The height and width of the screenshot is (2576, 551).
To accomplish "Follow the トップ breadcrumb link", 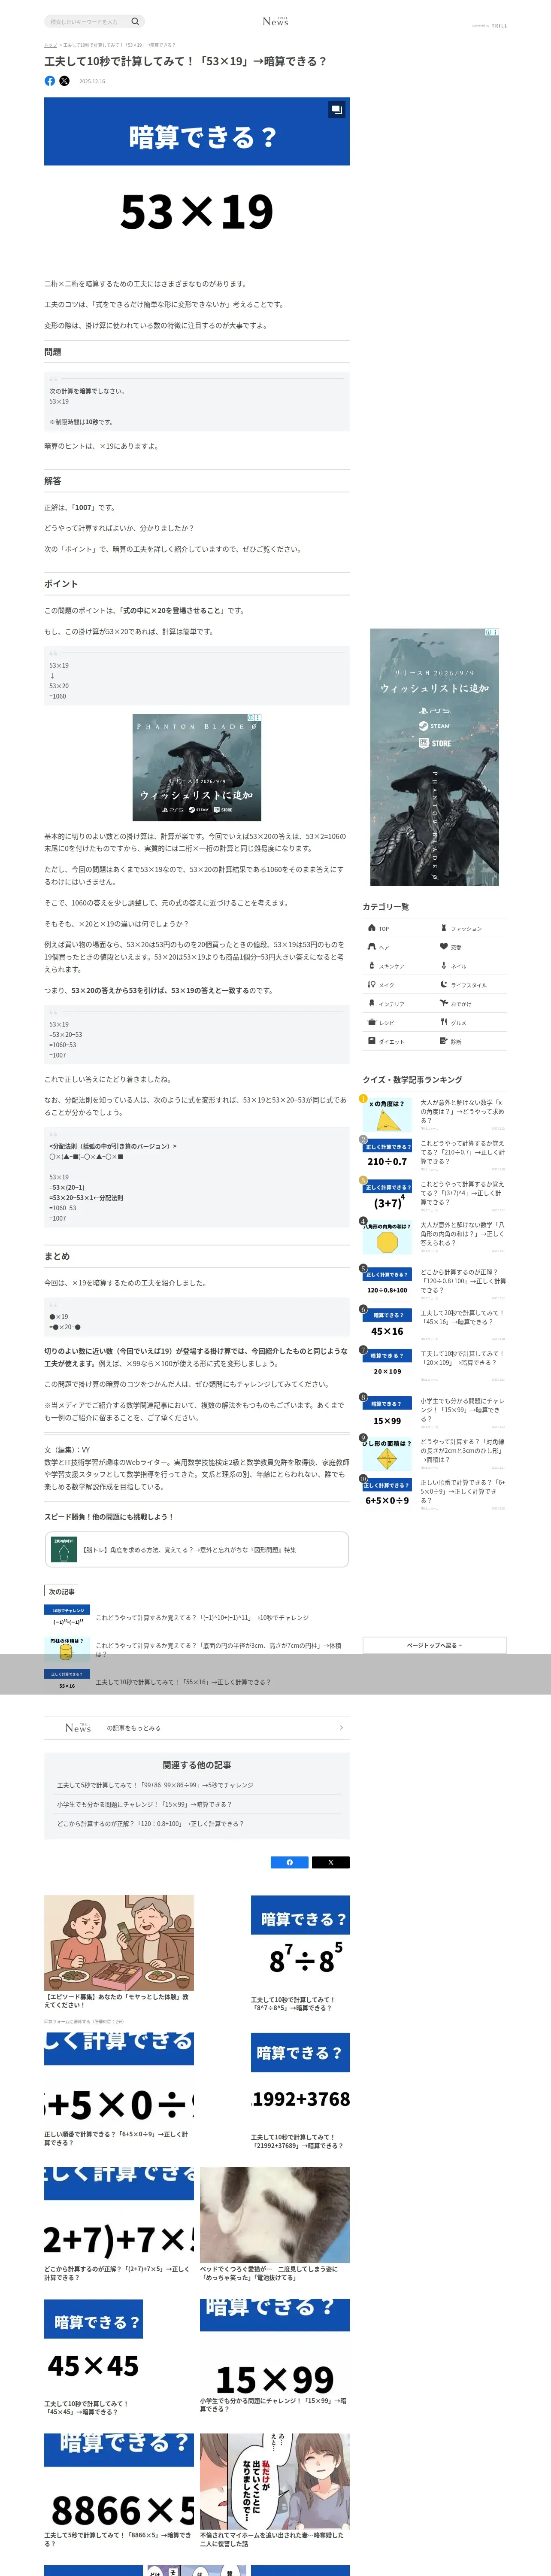I will [50, 45].
